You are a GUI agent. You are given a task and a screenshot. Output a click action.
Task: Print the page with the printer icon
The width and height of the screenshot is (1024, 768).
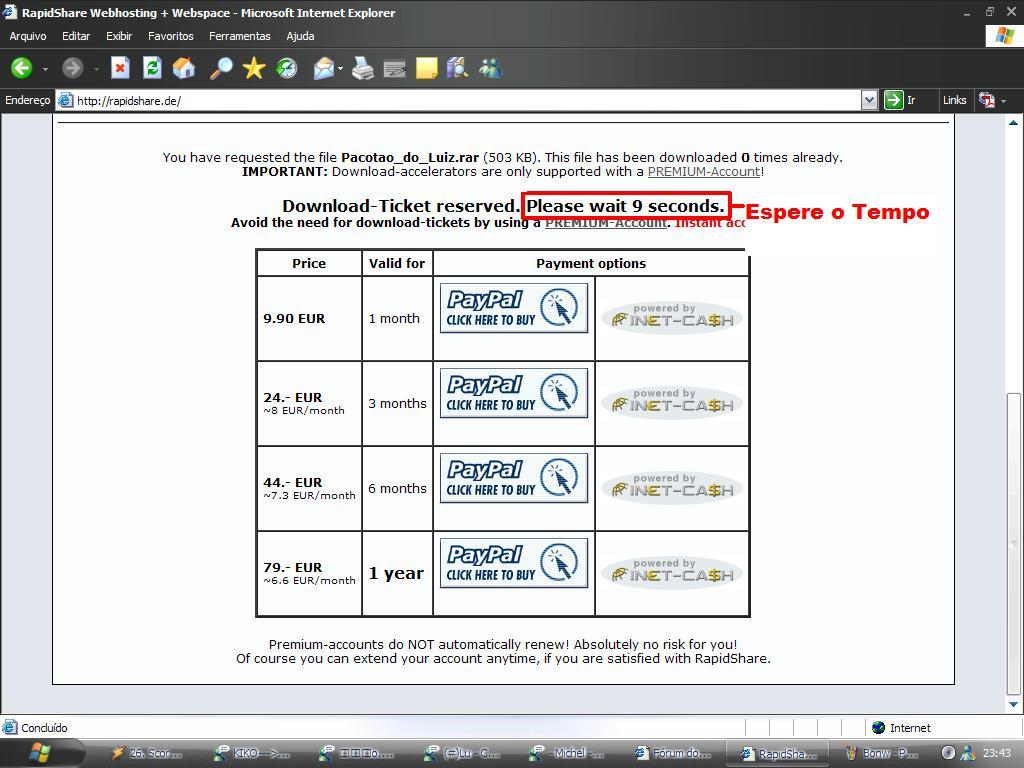(x=362, y=68)
